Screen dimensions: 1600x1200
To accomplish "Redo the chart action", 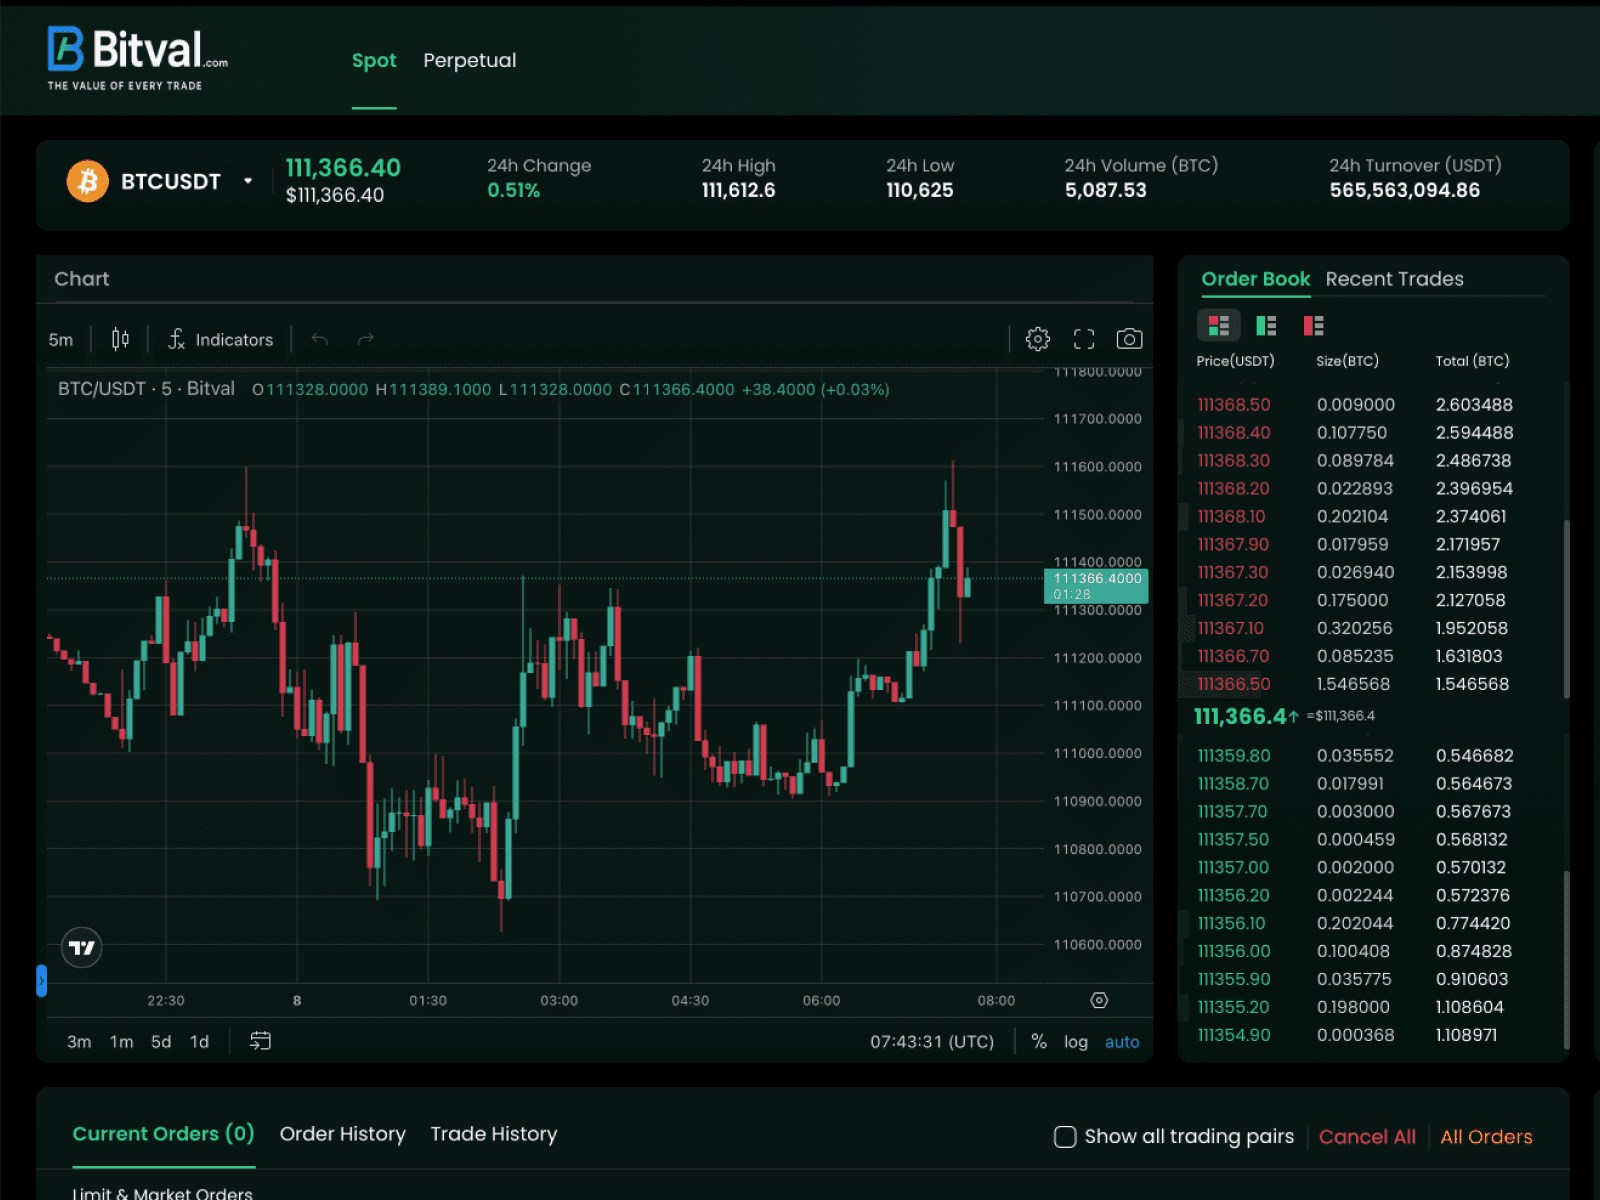I will 365,340.
